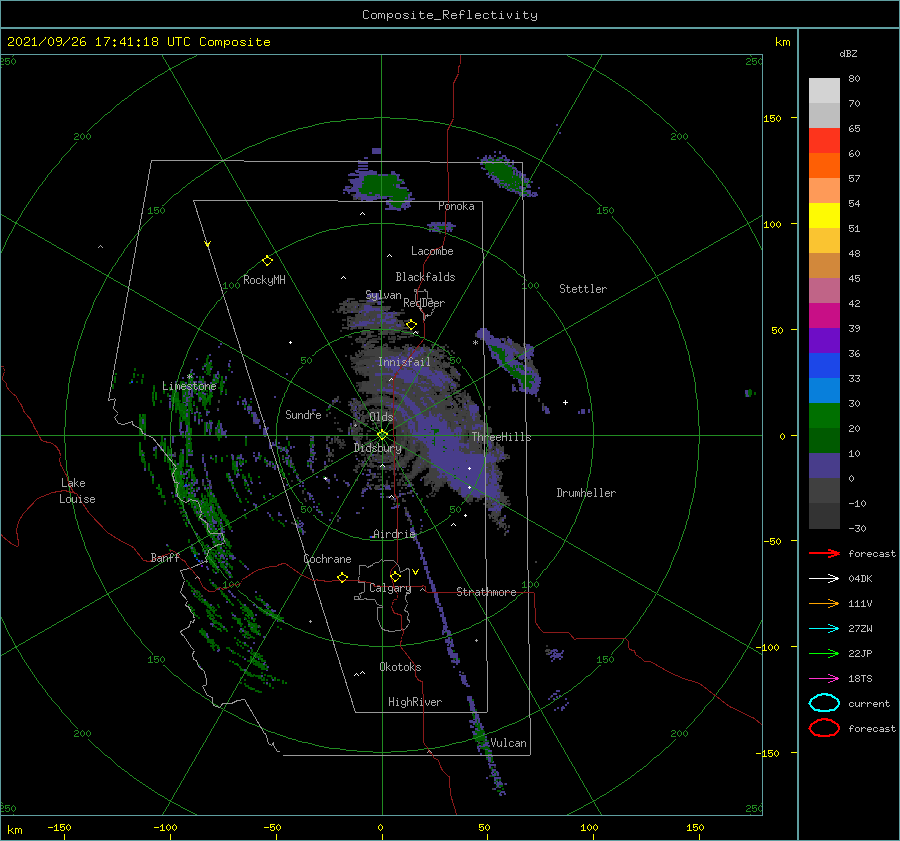This screenshot has width=900, height=841.
Task: Click the Sylvan label
Action: pos(383,295)
